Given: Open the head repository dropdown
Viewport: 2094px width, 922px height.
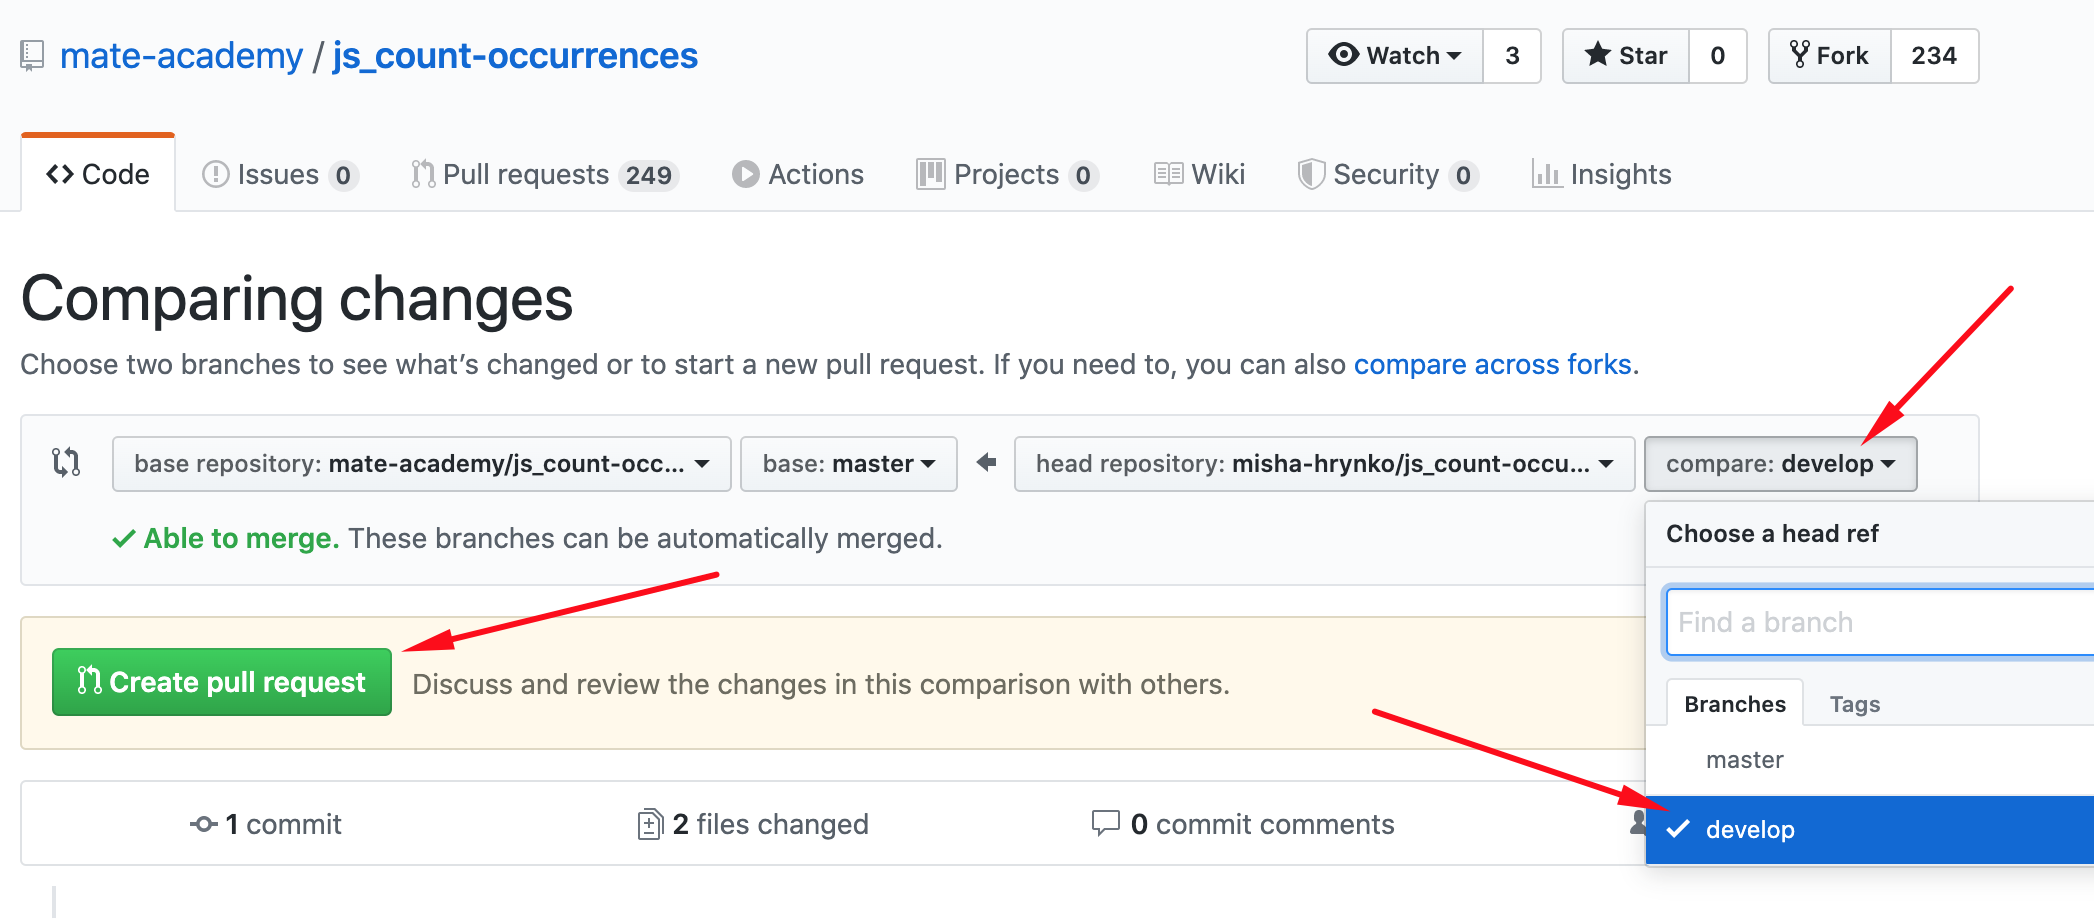Looking at the screenshot, I should pos(1325,464).
